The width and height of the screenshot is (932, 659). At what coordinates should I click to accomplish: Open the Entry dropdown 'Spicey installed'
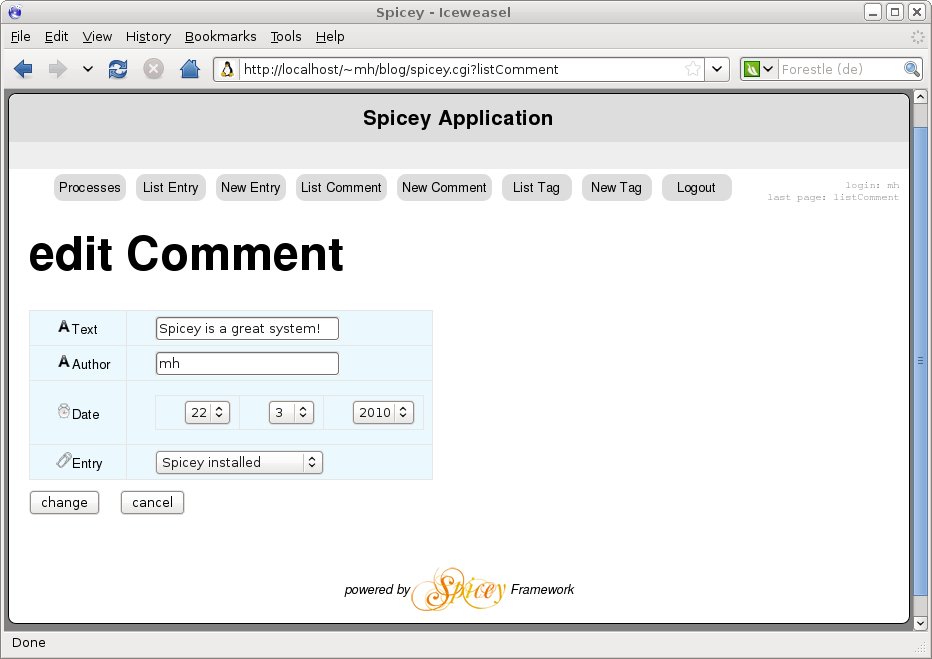click(x=240, y=463)
